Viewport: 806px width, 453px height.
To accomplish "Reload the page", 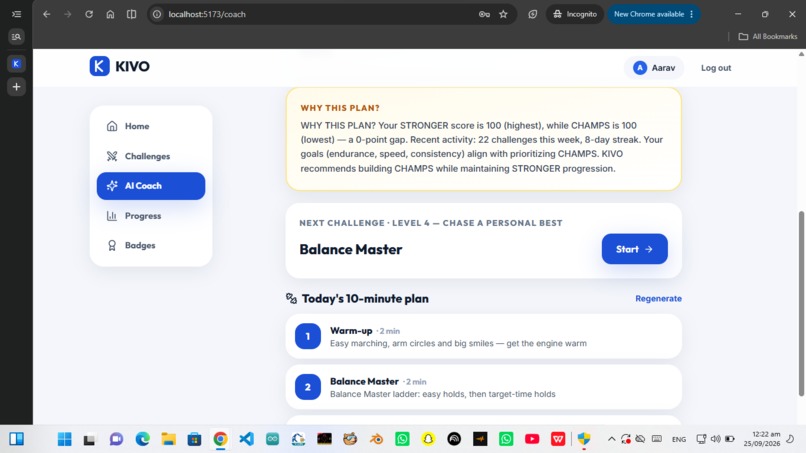I will [x=89, y=14].
